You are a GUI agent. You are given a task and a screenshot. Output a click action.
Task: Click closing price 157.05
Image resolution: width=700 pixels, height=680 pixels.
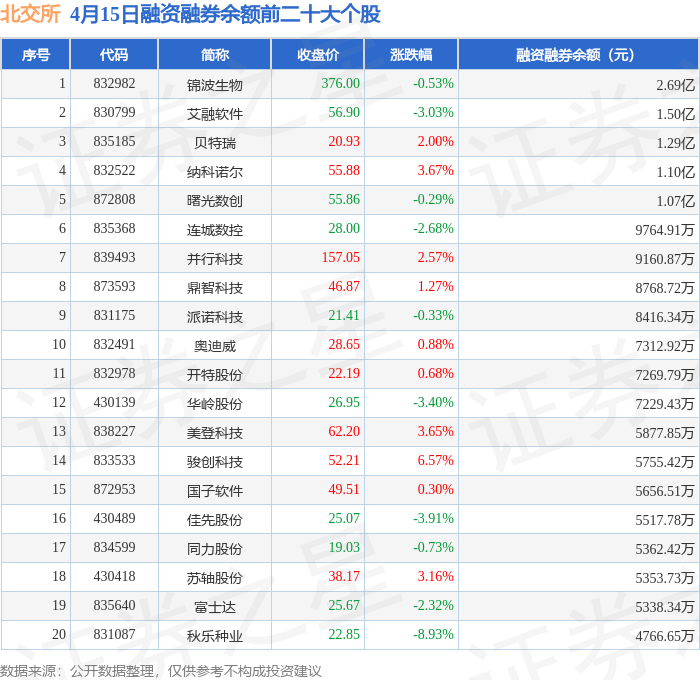pos(340,258)
